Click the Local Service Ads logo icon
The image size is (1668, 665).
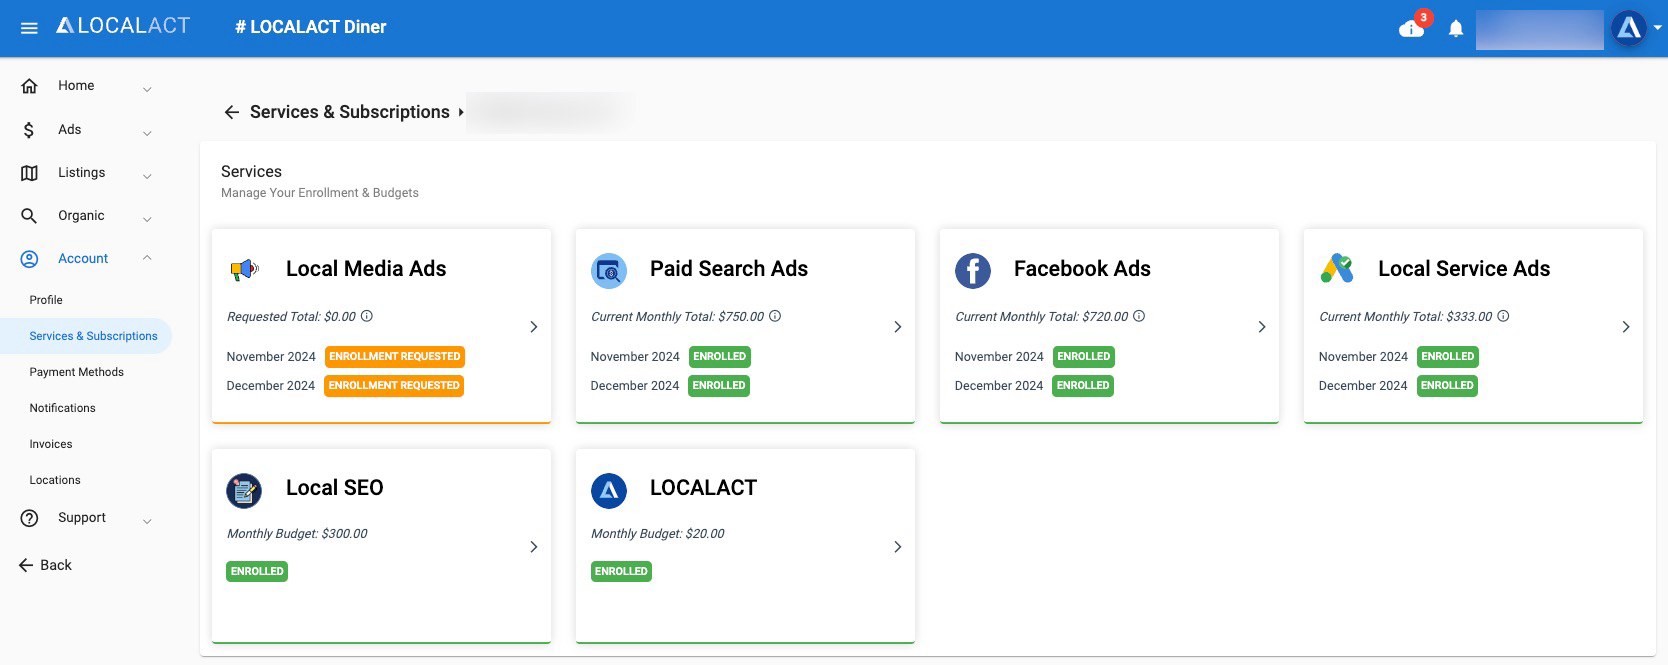pos(1336,269)
